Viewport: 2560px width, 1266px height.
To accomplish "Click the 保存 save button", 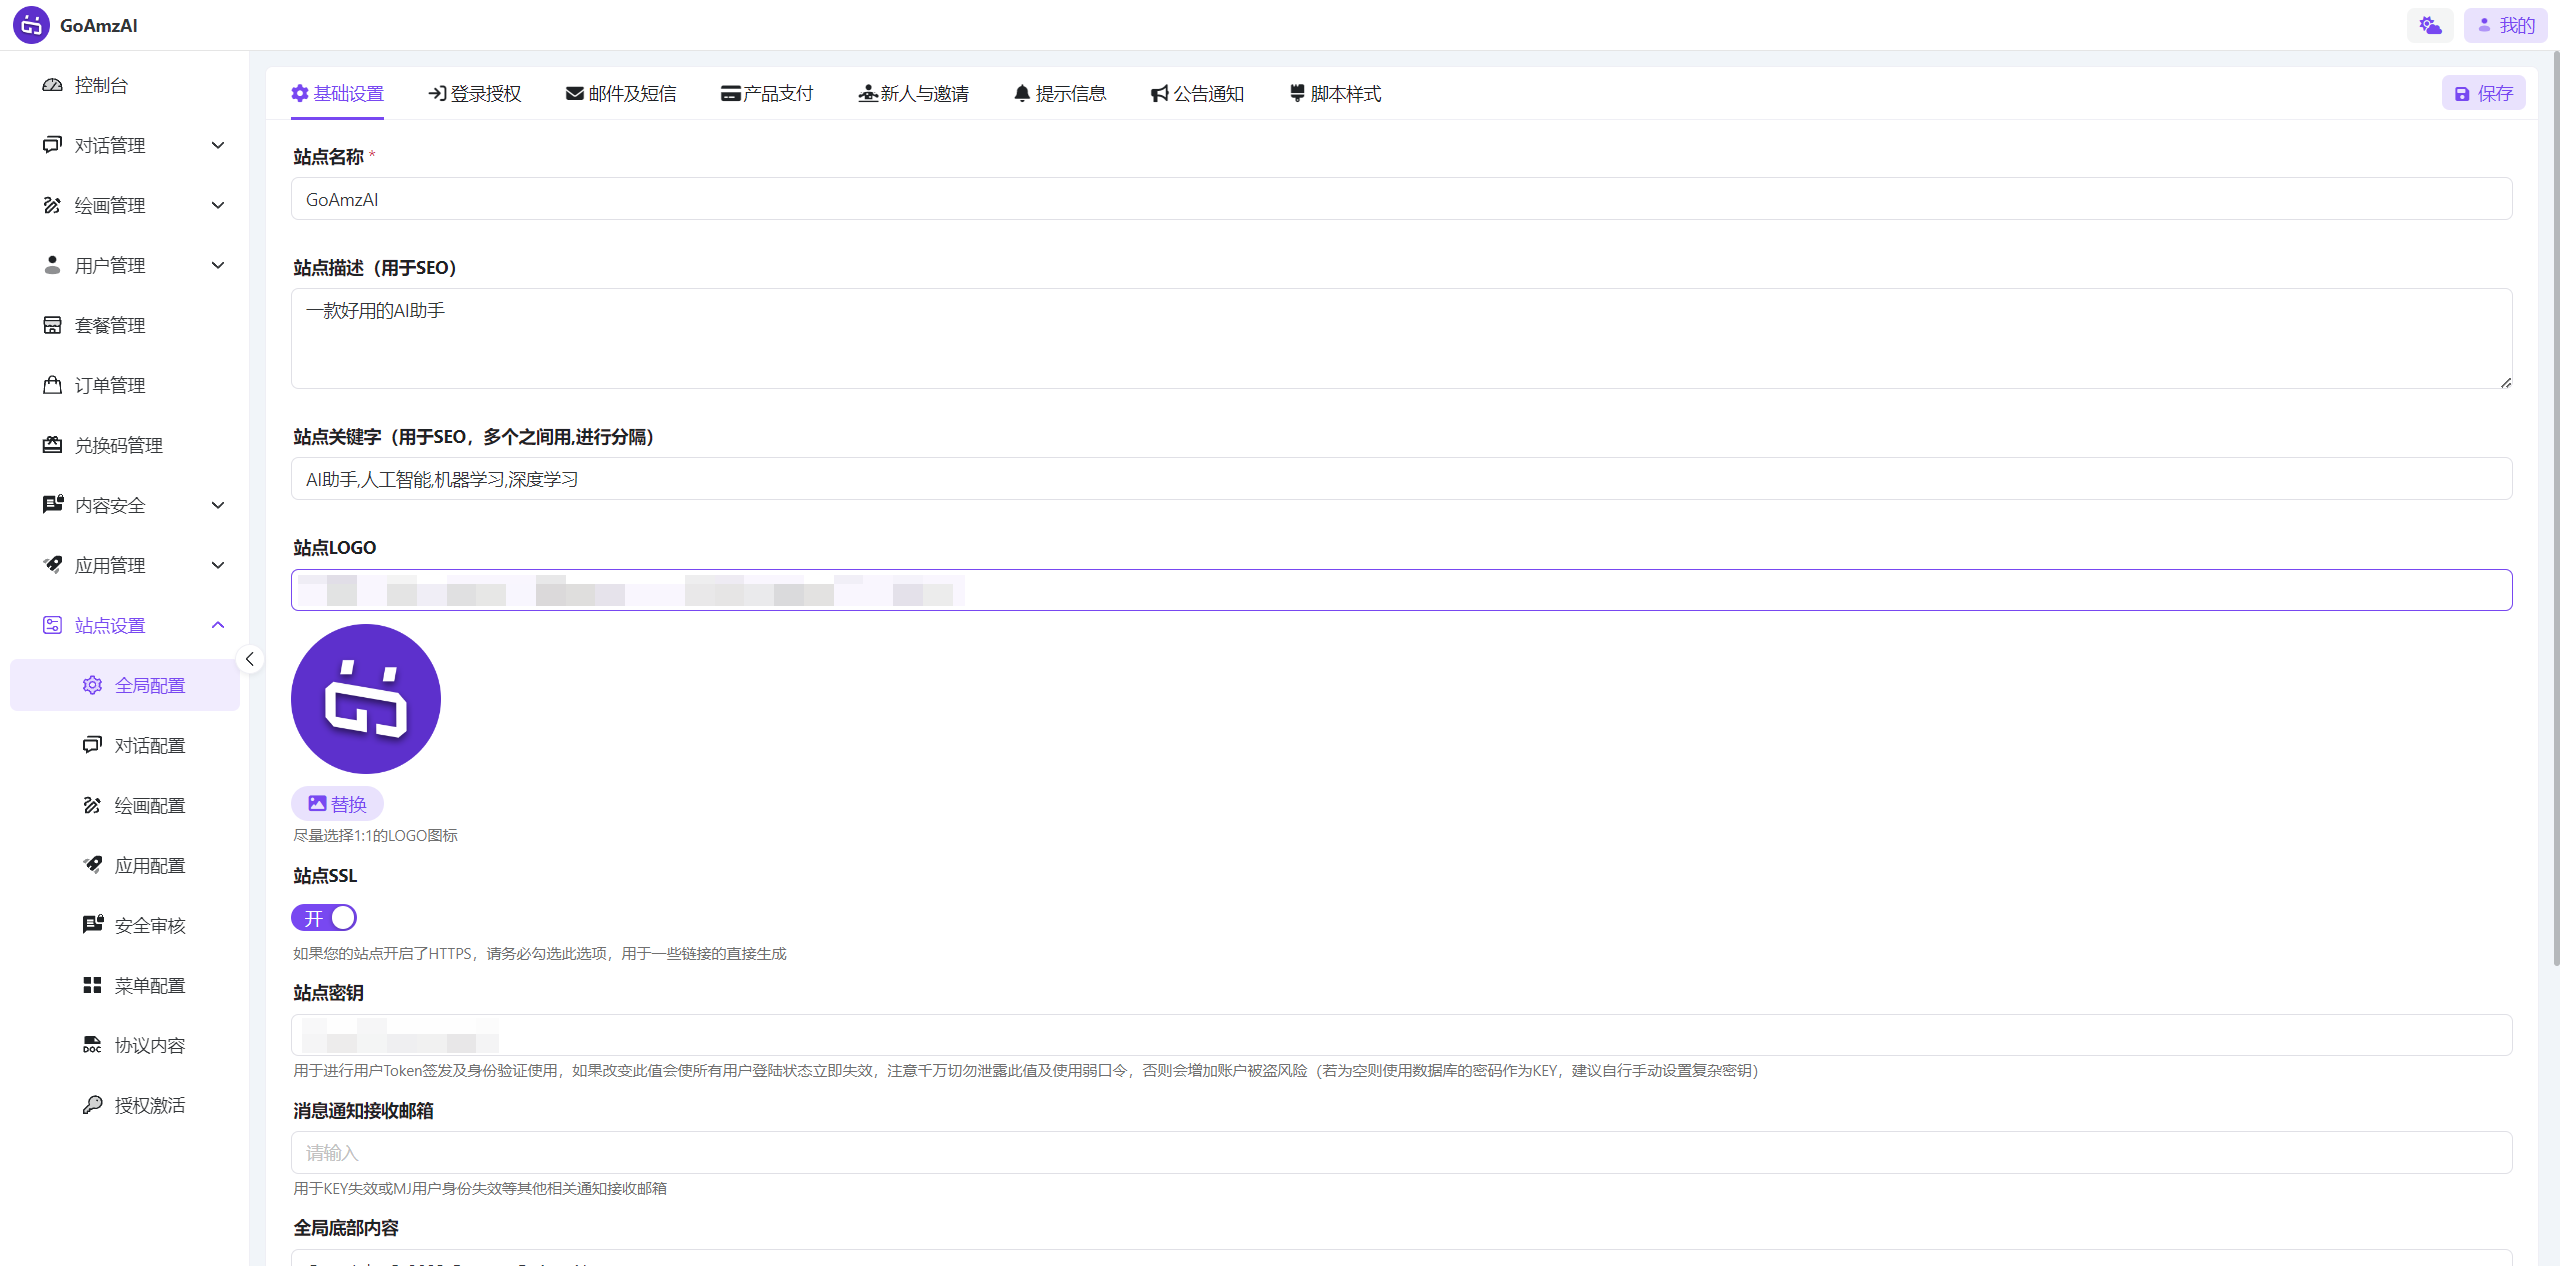I will point(2483,93).
